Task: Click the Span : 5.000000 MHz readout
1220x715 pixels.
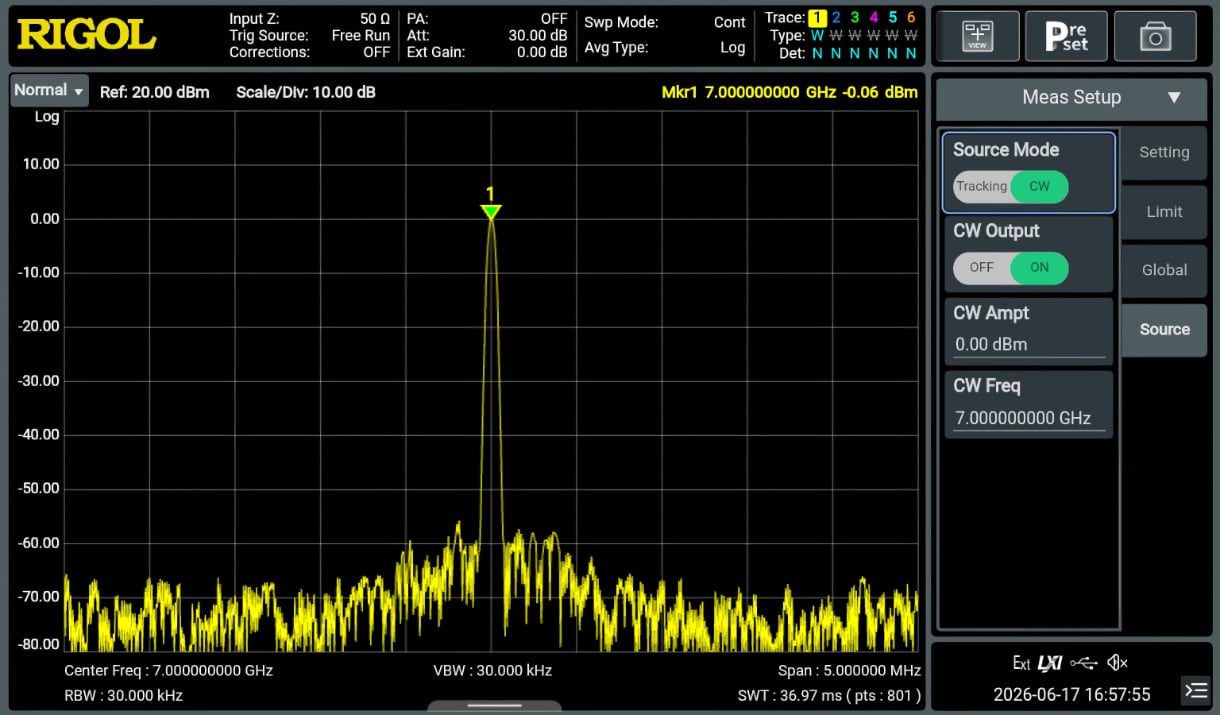Action: click(x=848, y=670)
